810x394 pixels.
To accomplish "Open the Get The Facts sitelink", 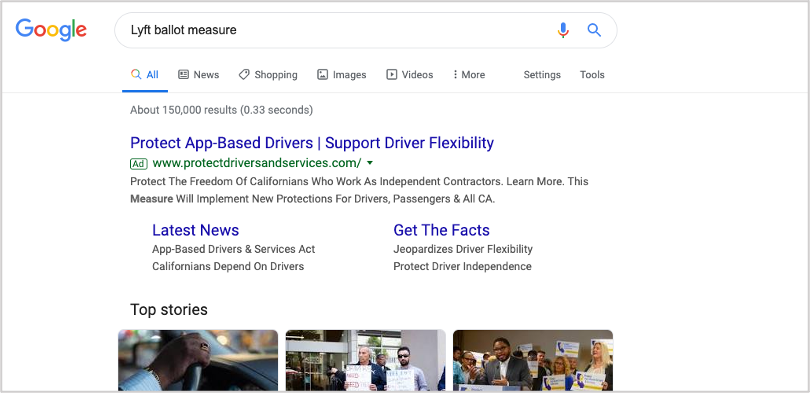I will tap(442, 230).
